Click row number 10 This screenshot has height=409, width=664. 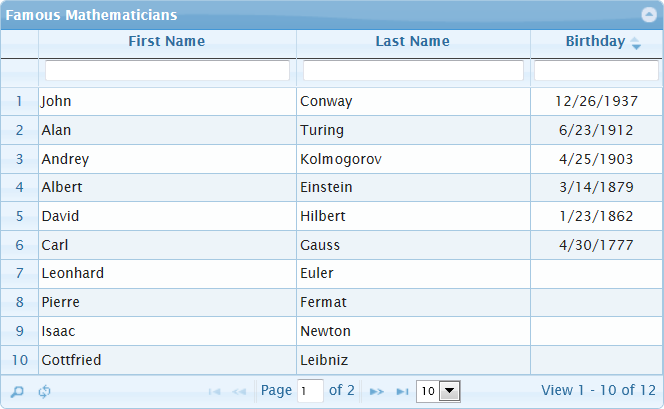(19, 360)
